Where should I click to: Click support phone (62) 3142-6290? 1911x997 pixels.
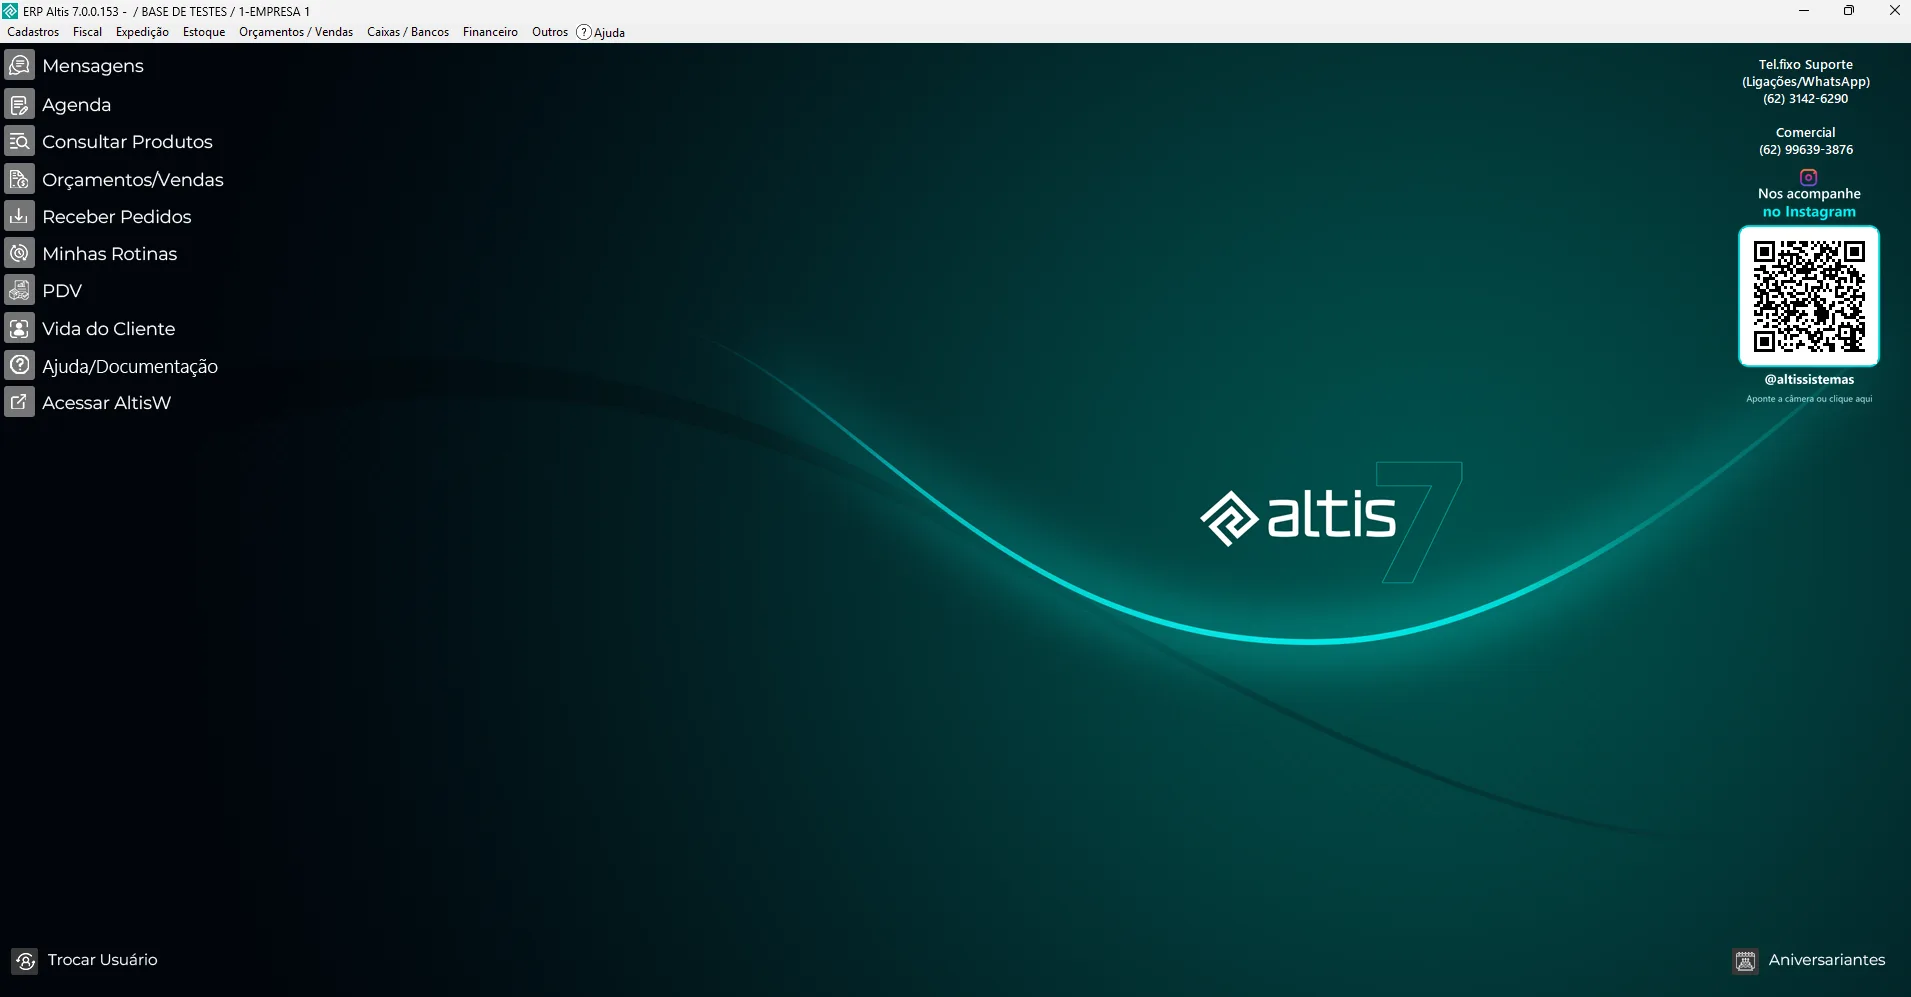[x=1806, y=99]
